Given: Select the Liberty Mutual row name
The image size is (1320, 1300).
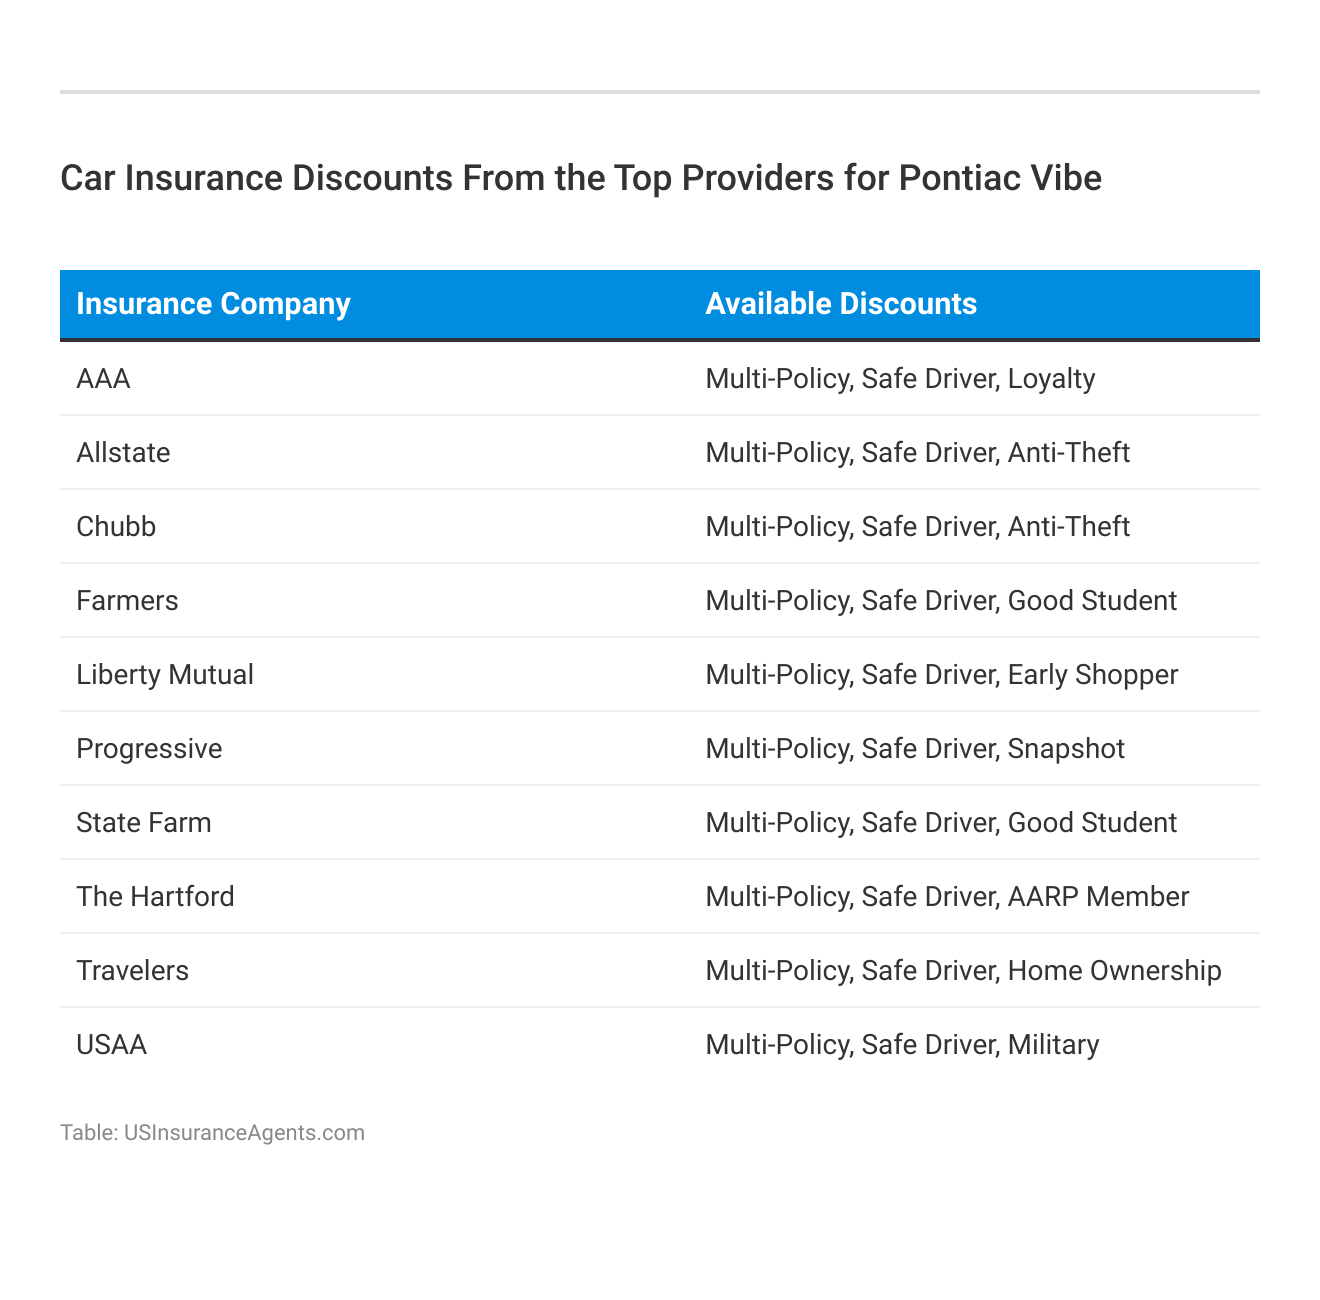Looking at the screenshot, I should click(165, 675).
